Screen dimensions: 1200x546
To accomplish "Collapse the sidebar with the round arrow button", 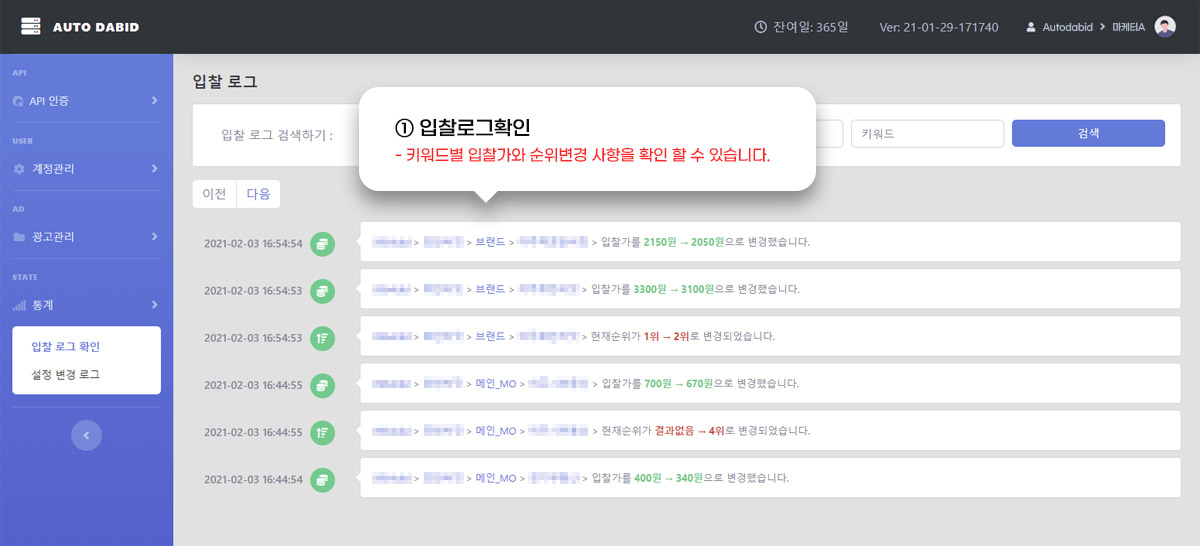I will tap(86, 435).
